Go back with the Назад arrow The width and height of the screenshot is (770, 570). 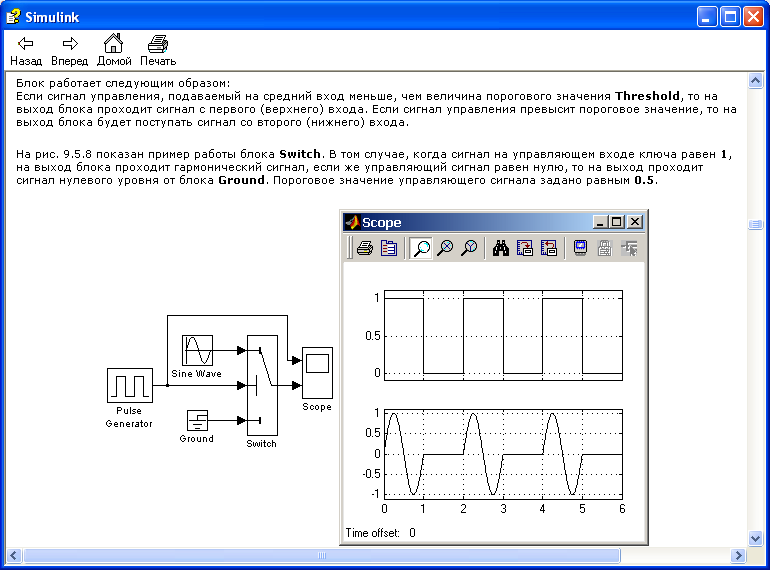point(26,50)
